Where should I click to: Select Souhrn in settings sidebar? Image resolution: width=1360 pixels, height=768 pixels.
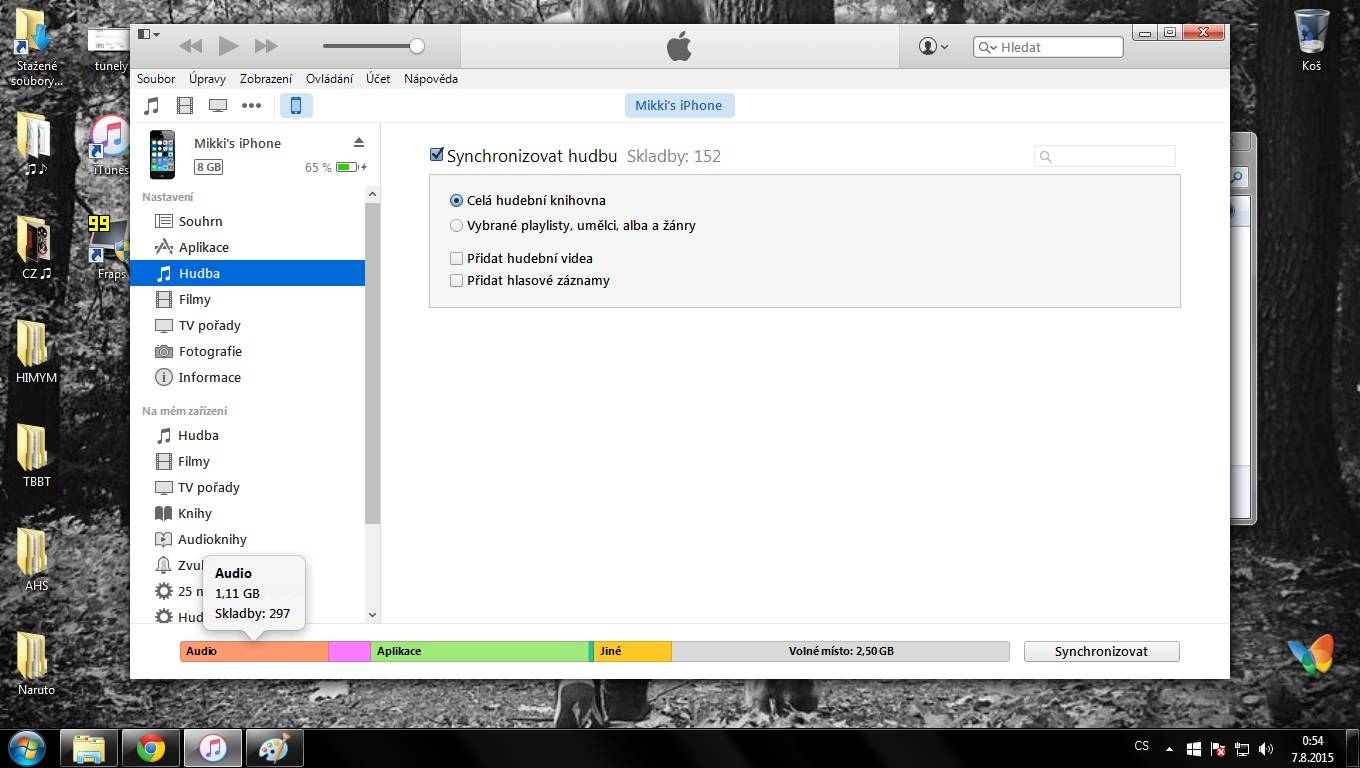tap(247, 221)
